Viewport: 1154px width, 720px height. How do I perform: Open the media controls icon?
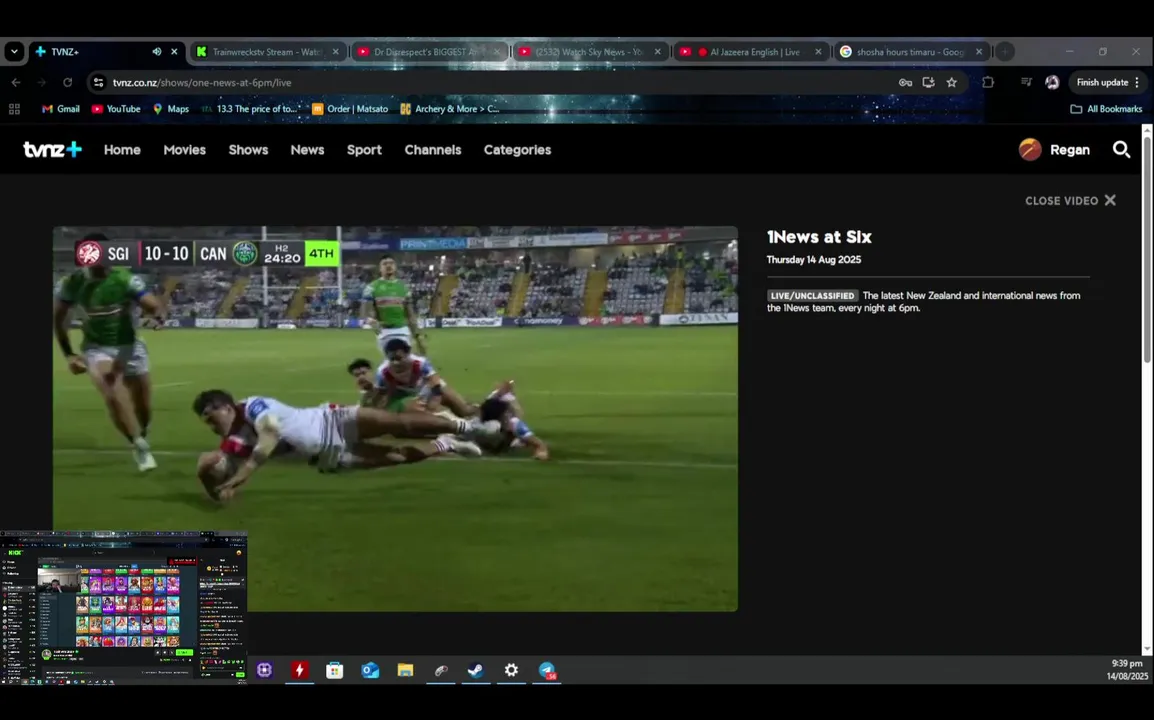1026,82
